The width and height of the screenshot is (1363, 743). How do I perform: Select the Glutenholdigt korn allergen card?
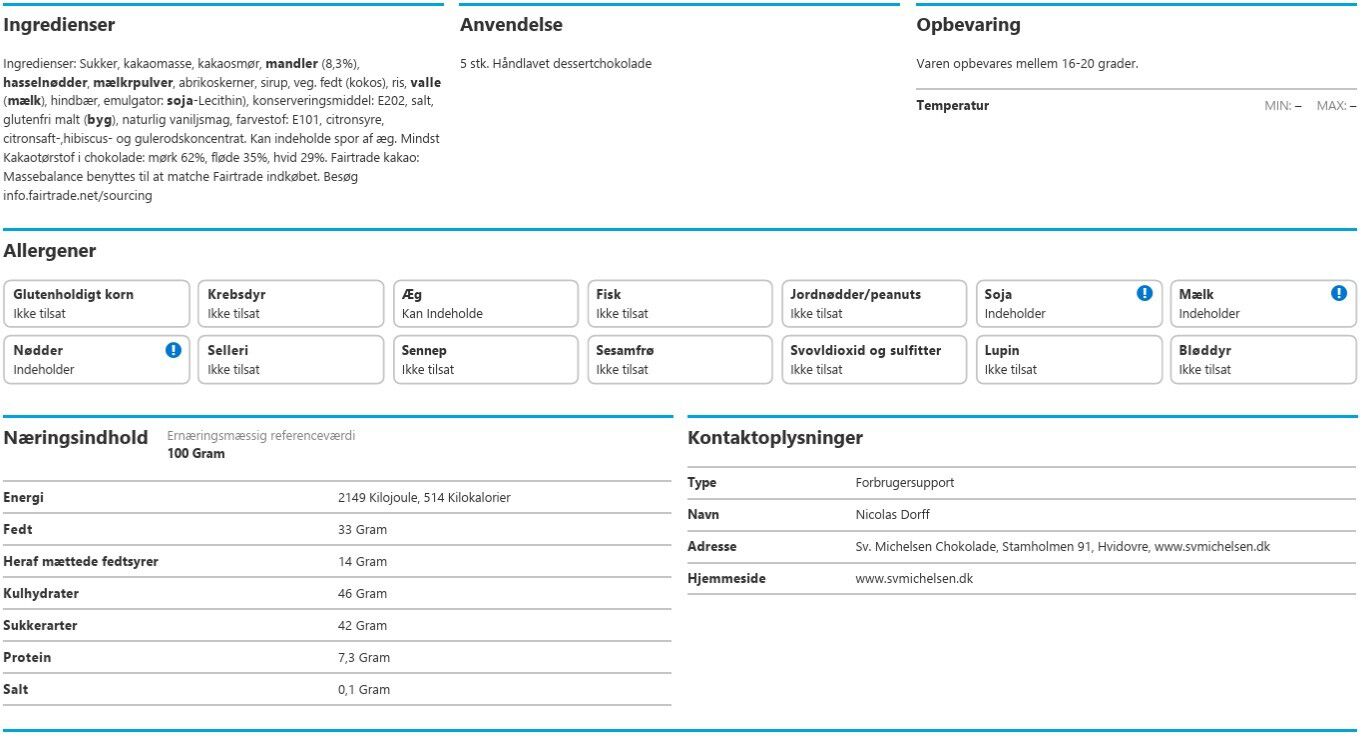point(96,304)
